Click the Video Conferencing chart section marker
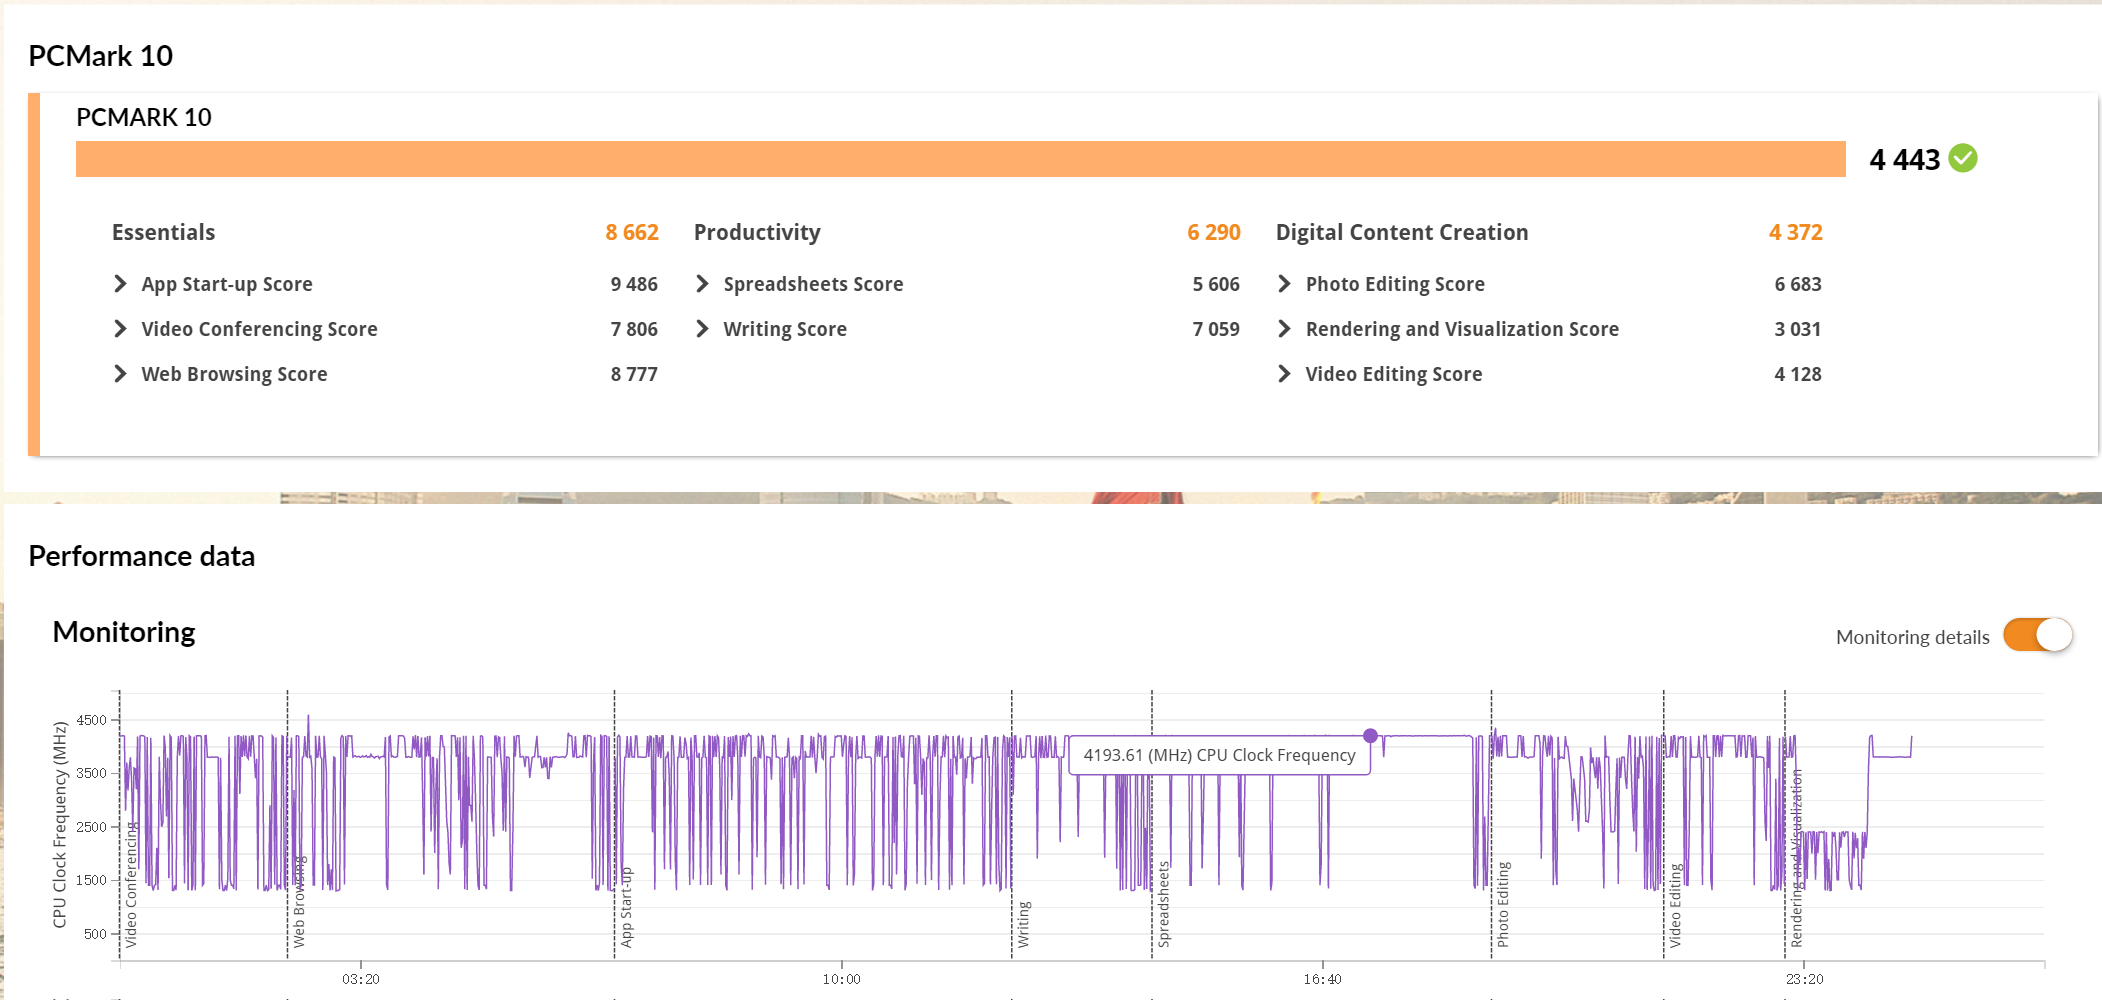This screenshot has width=2102, height=1000. point(131,884)
